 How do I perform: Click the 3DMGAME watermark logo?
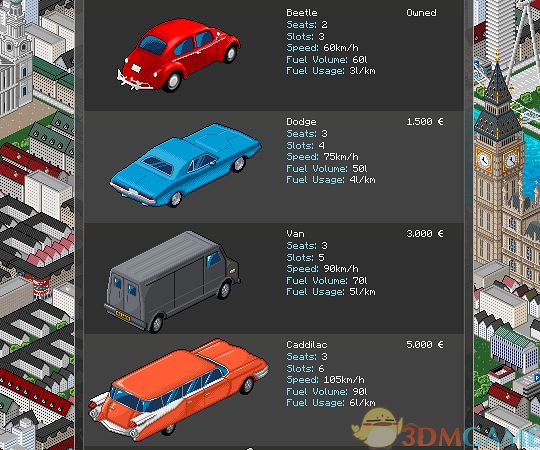(444, 429)
